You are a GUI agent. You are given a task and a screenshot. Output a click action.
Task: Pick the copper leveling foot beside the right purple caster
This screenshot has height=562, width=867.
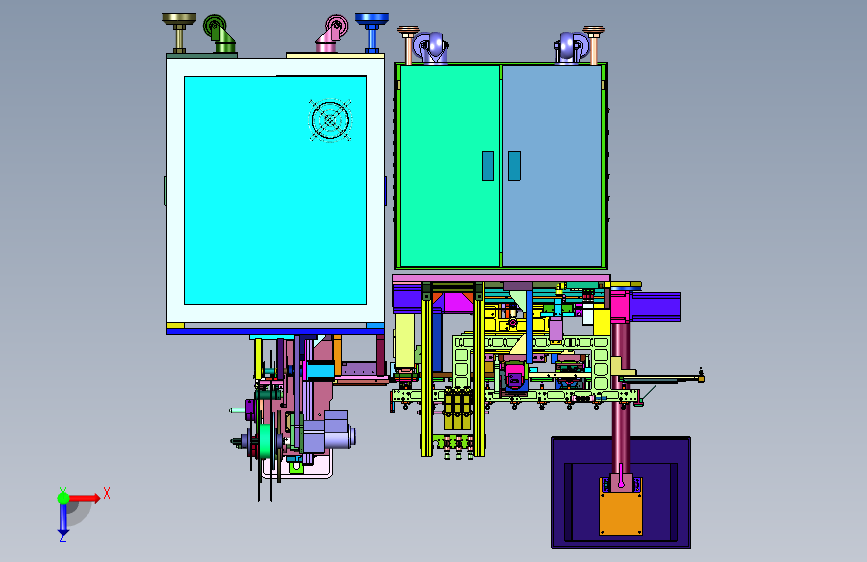click(x=593, y=45)
